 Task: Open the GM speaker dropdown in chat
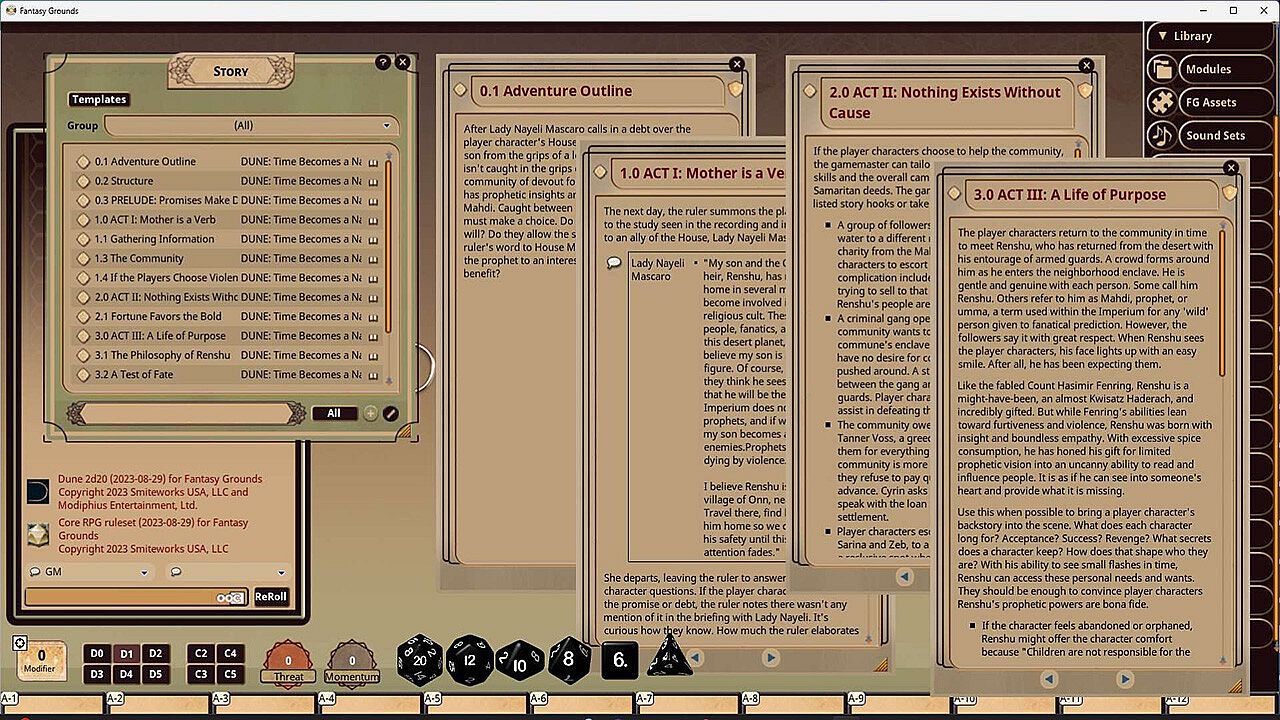tap(89, 572)
